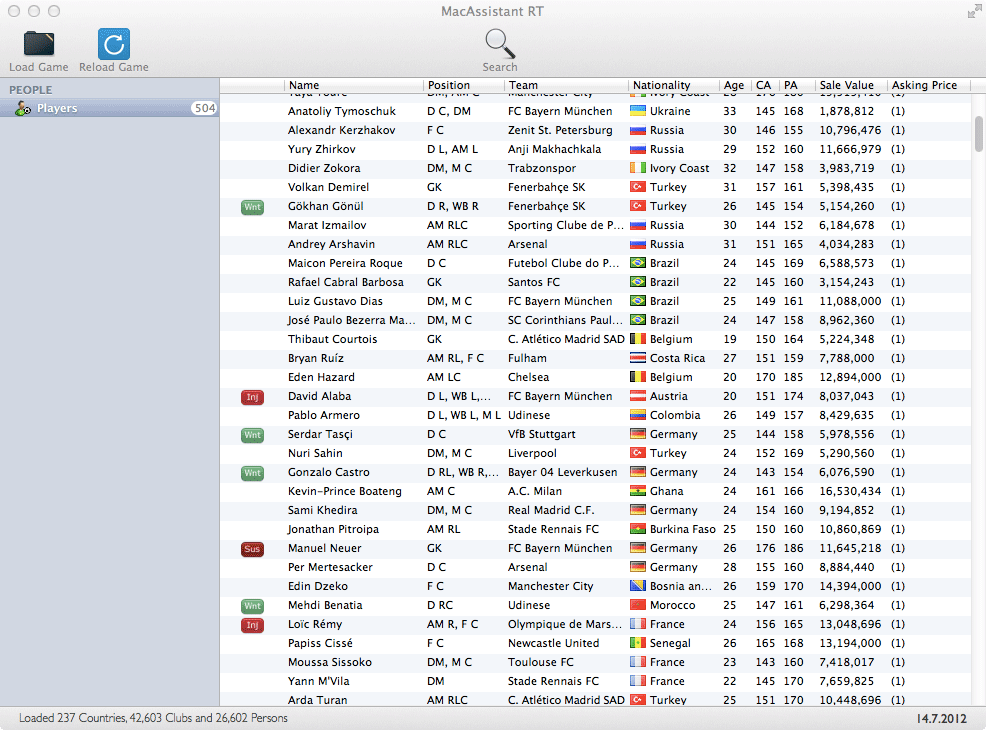Click the A.C. Milan team cell

[x=535, y=491]
